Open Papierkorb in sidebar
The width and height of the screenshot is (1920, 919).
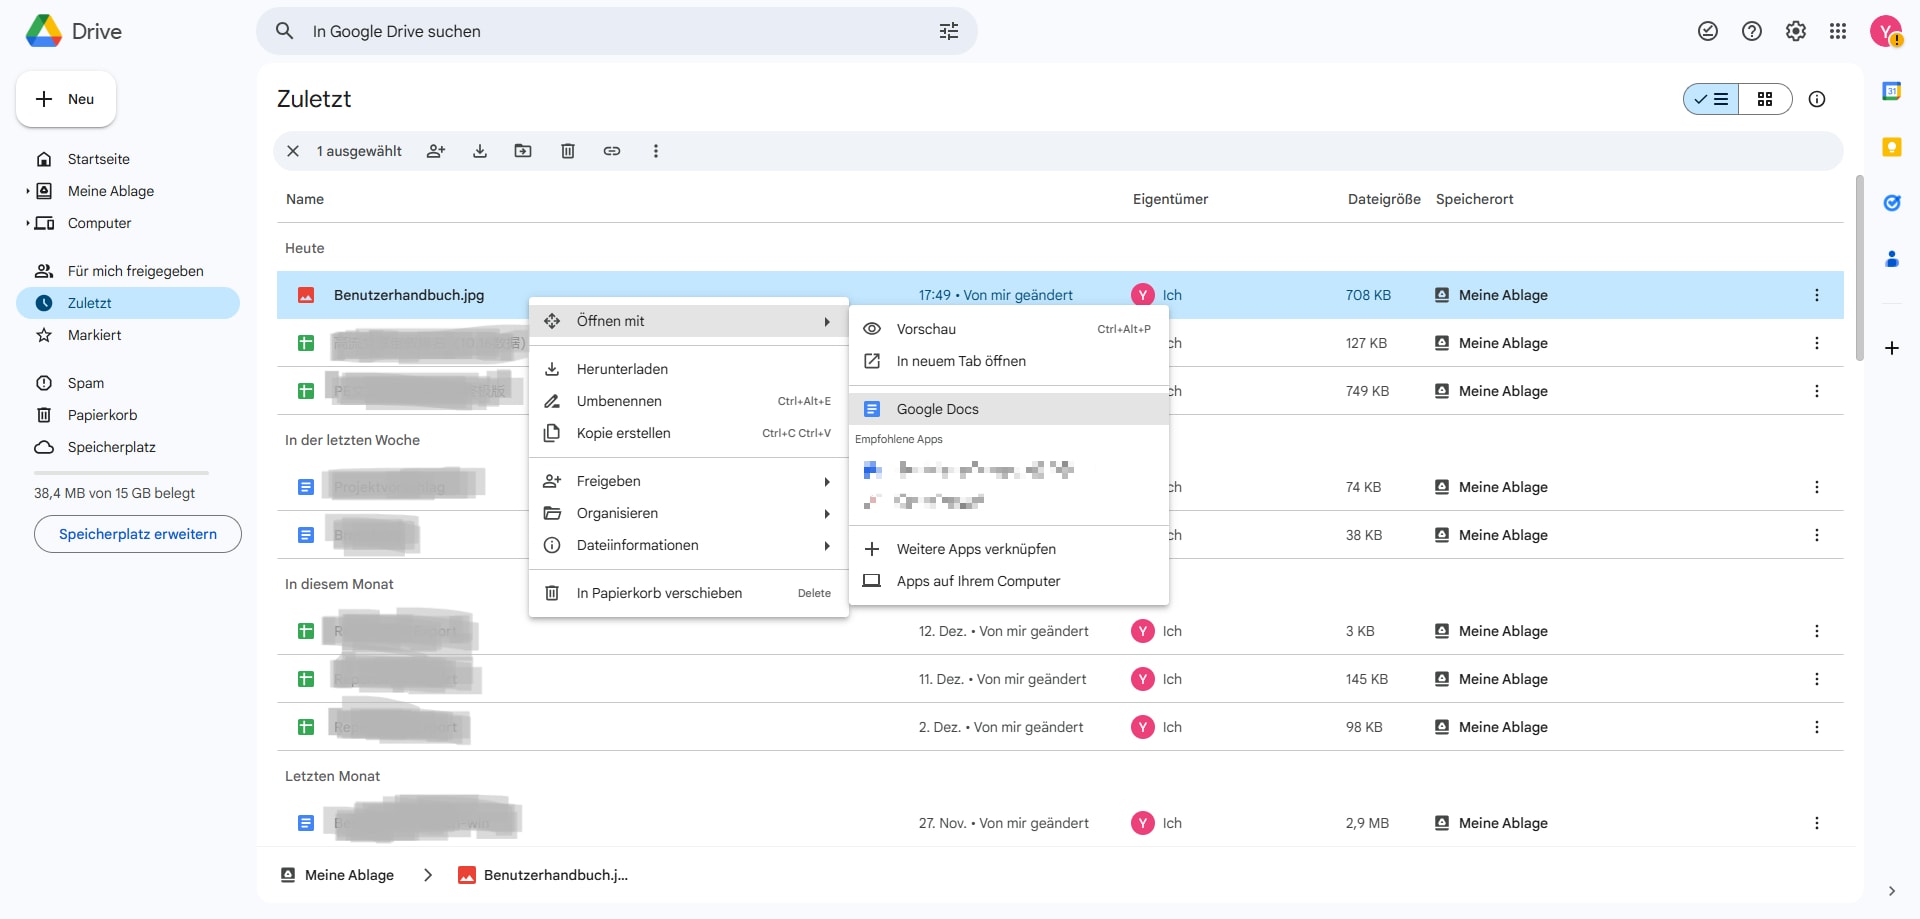point(128,415)
